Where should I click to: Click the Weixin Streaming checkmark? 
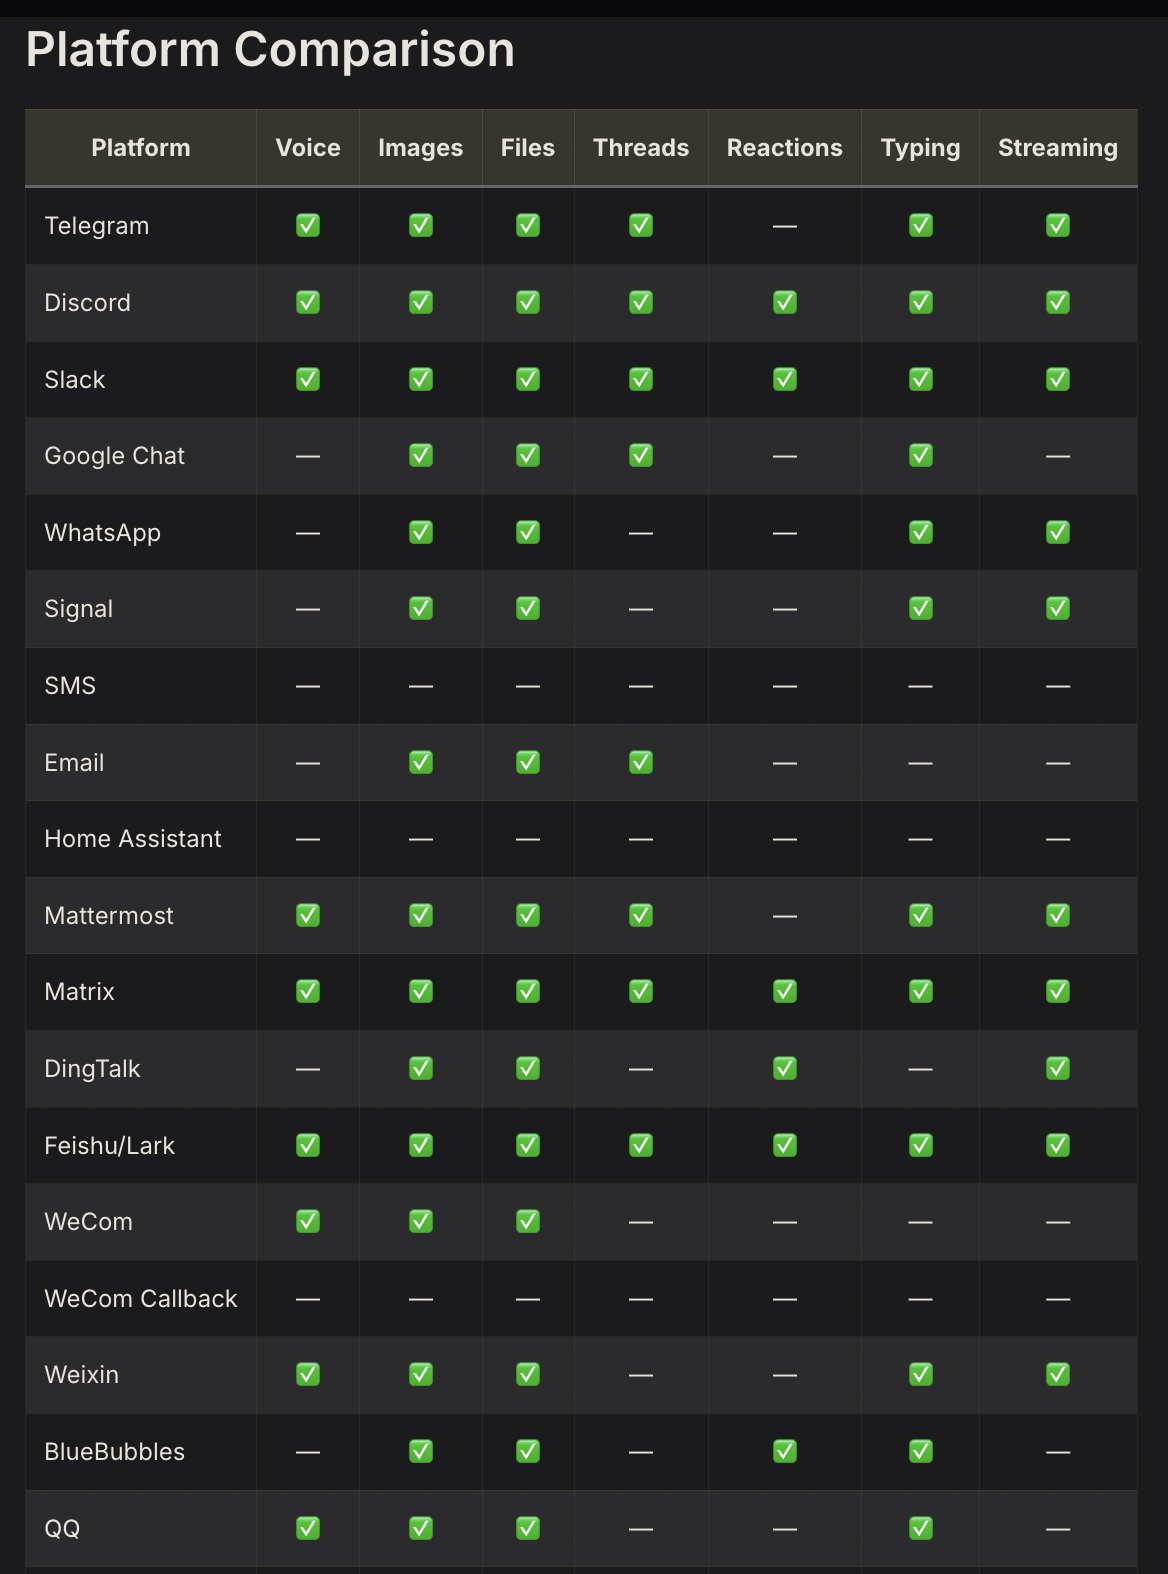[x=1058, y=1374]
